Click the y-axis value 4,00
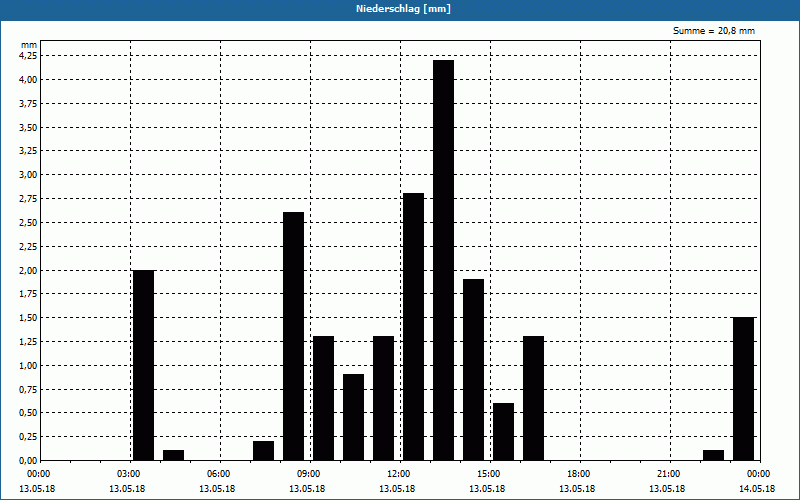This screenshot has height=500, width=800. (x=28, y=80)
